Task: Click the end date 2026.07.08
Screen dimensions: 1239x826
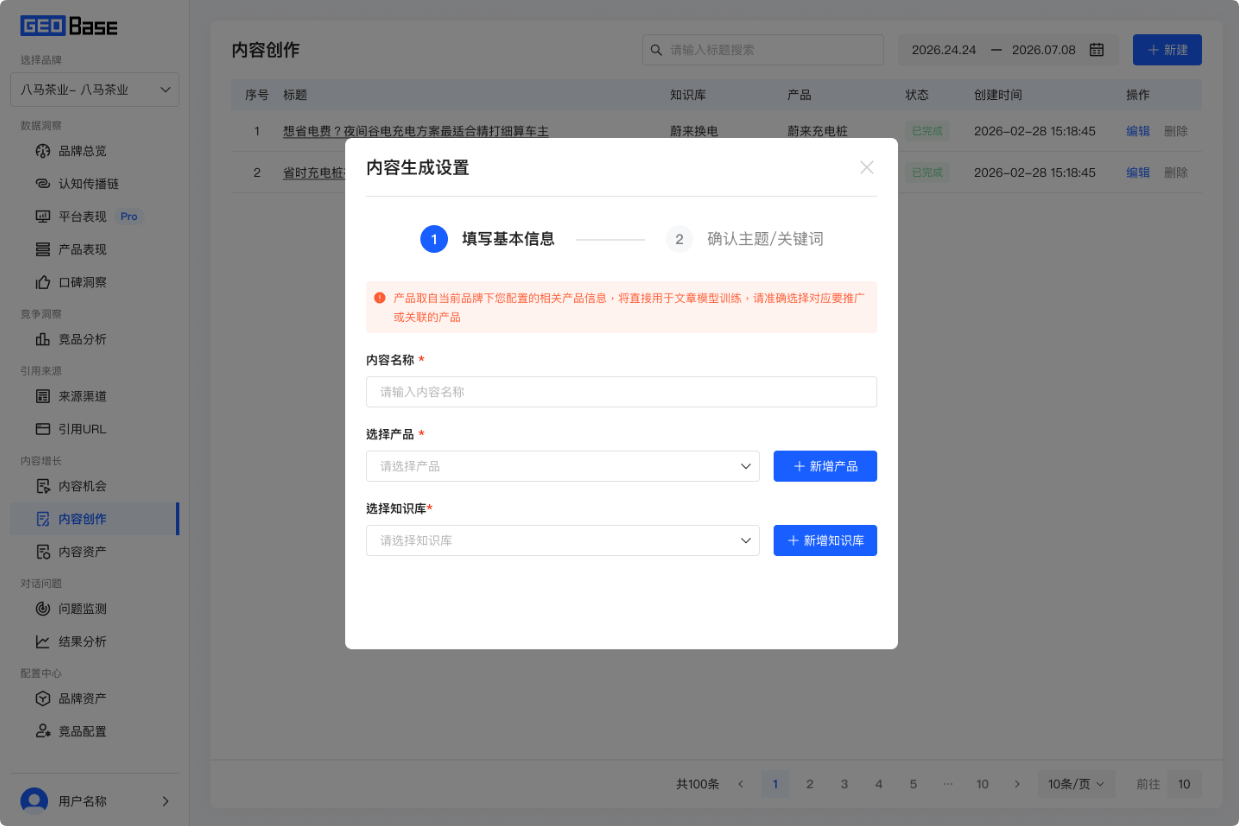Action: (x=1044, y=50)
